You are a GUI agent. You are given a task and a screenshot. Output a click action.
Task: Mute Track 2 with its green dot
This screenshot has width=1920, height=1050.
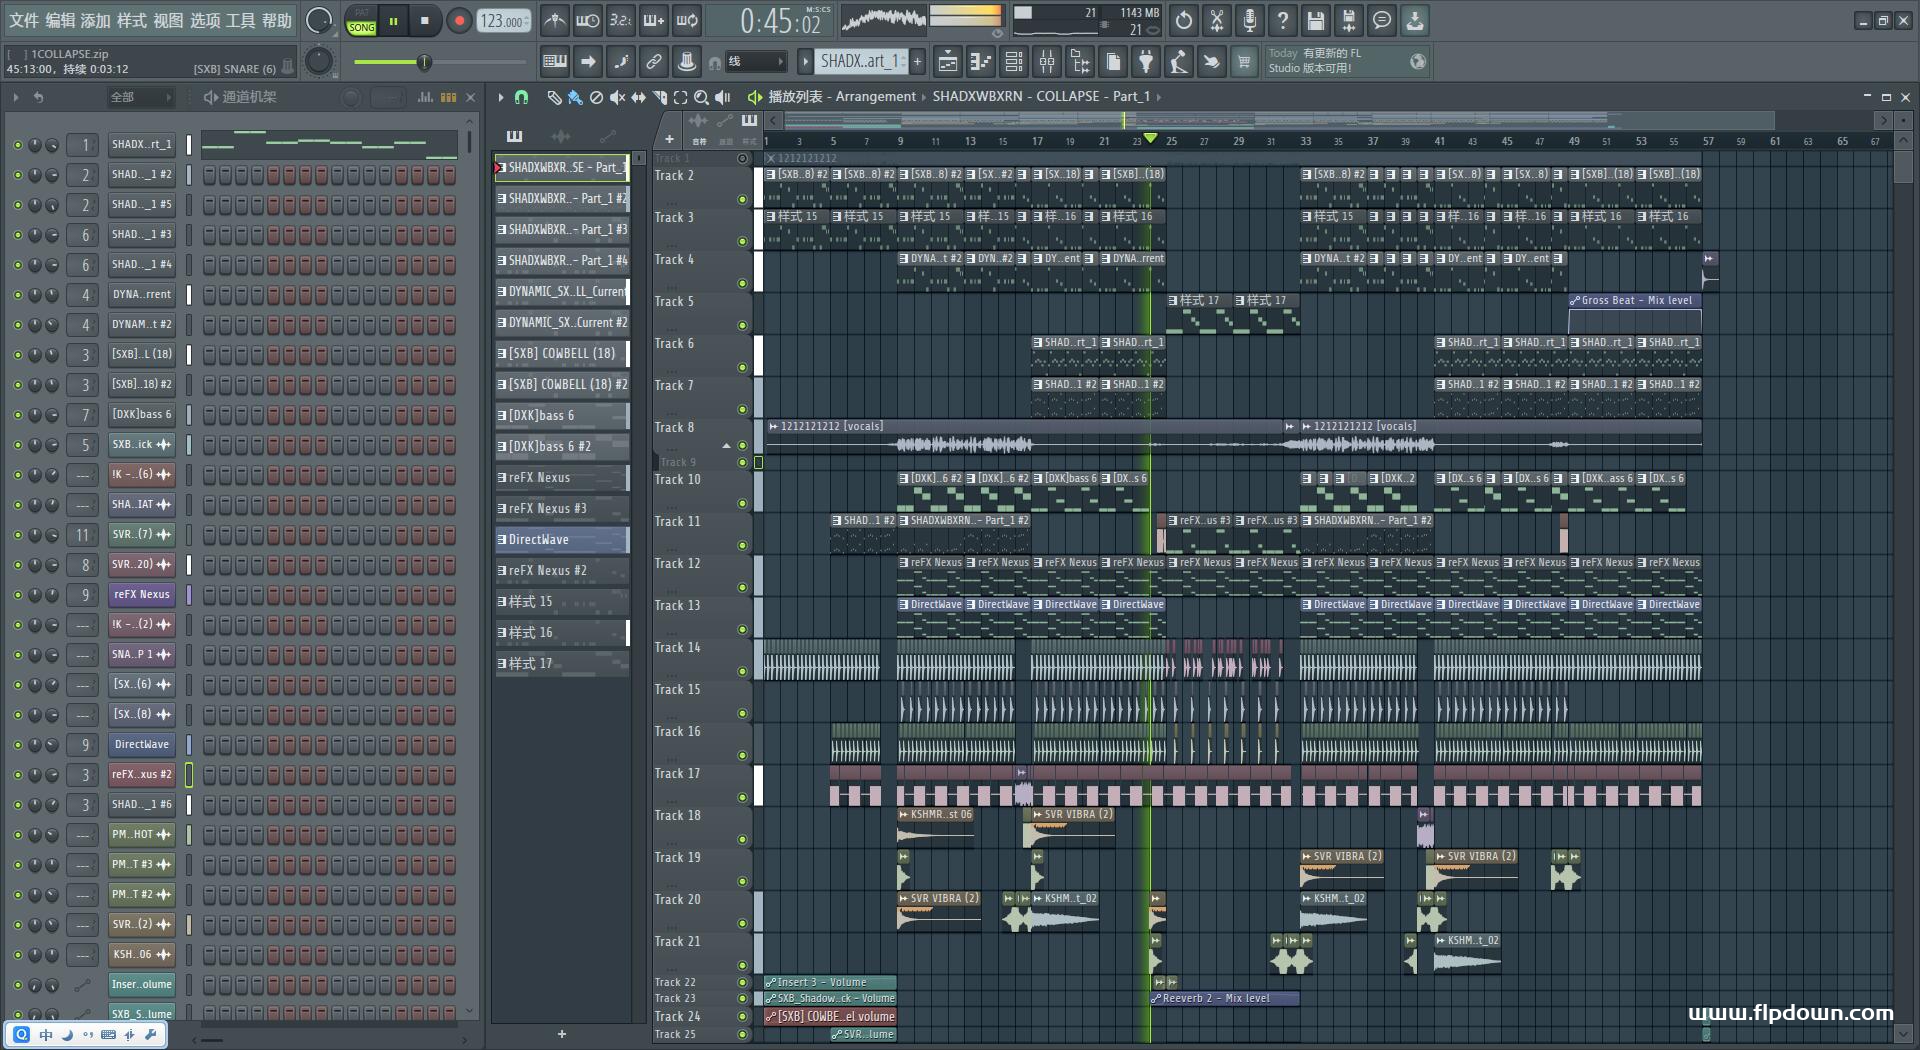pyautogui.click(x=742, y=199)
